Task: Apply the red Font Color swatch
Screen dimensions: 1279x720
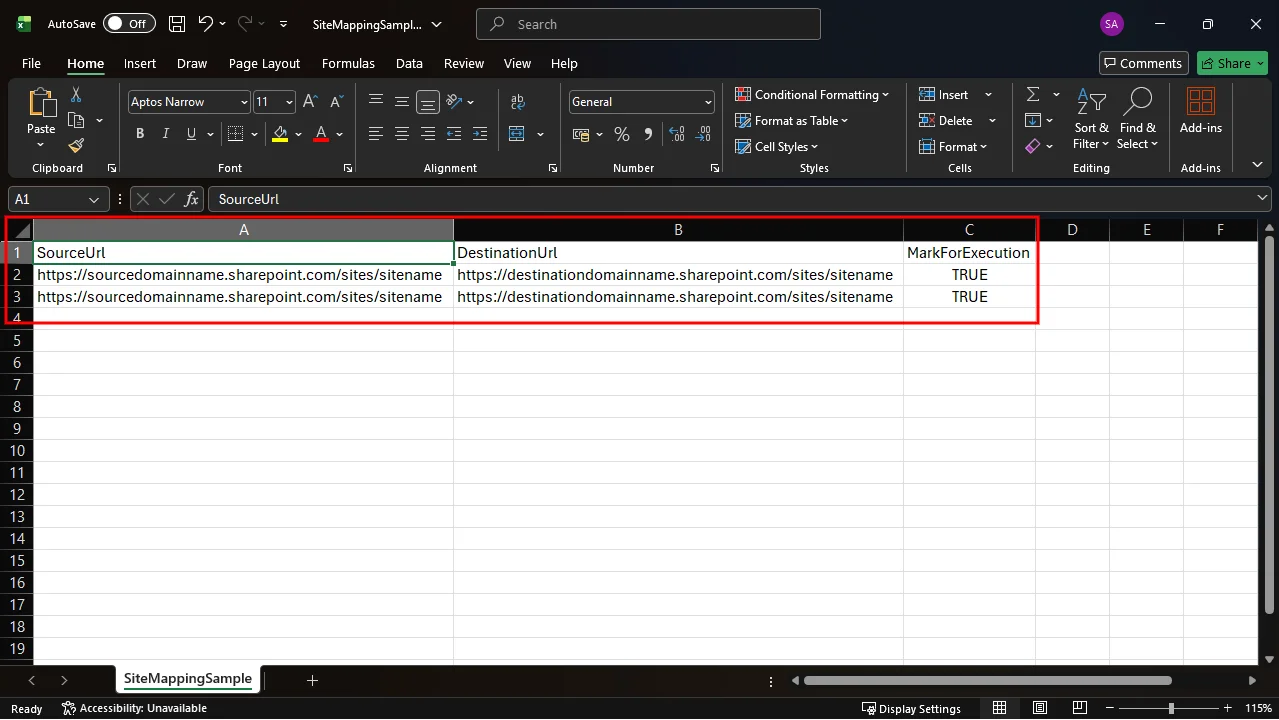Action: 321,134
